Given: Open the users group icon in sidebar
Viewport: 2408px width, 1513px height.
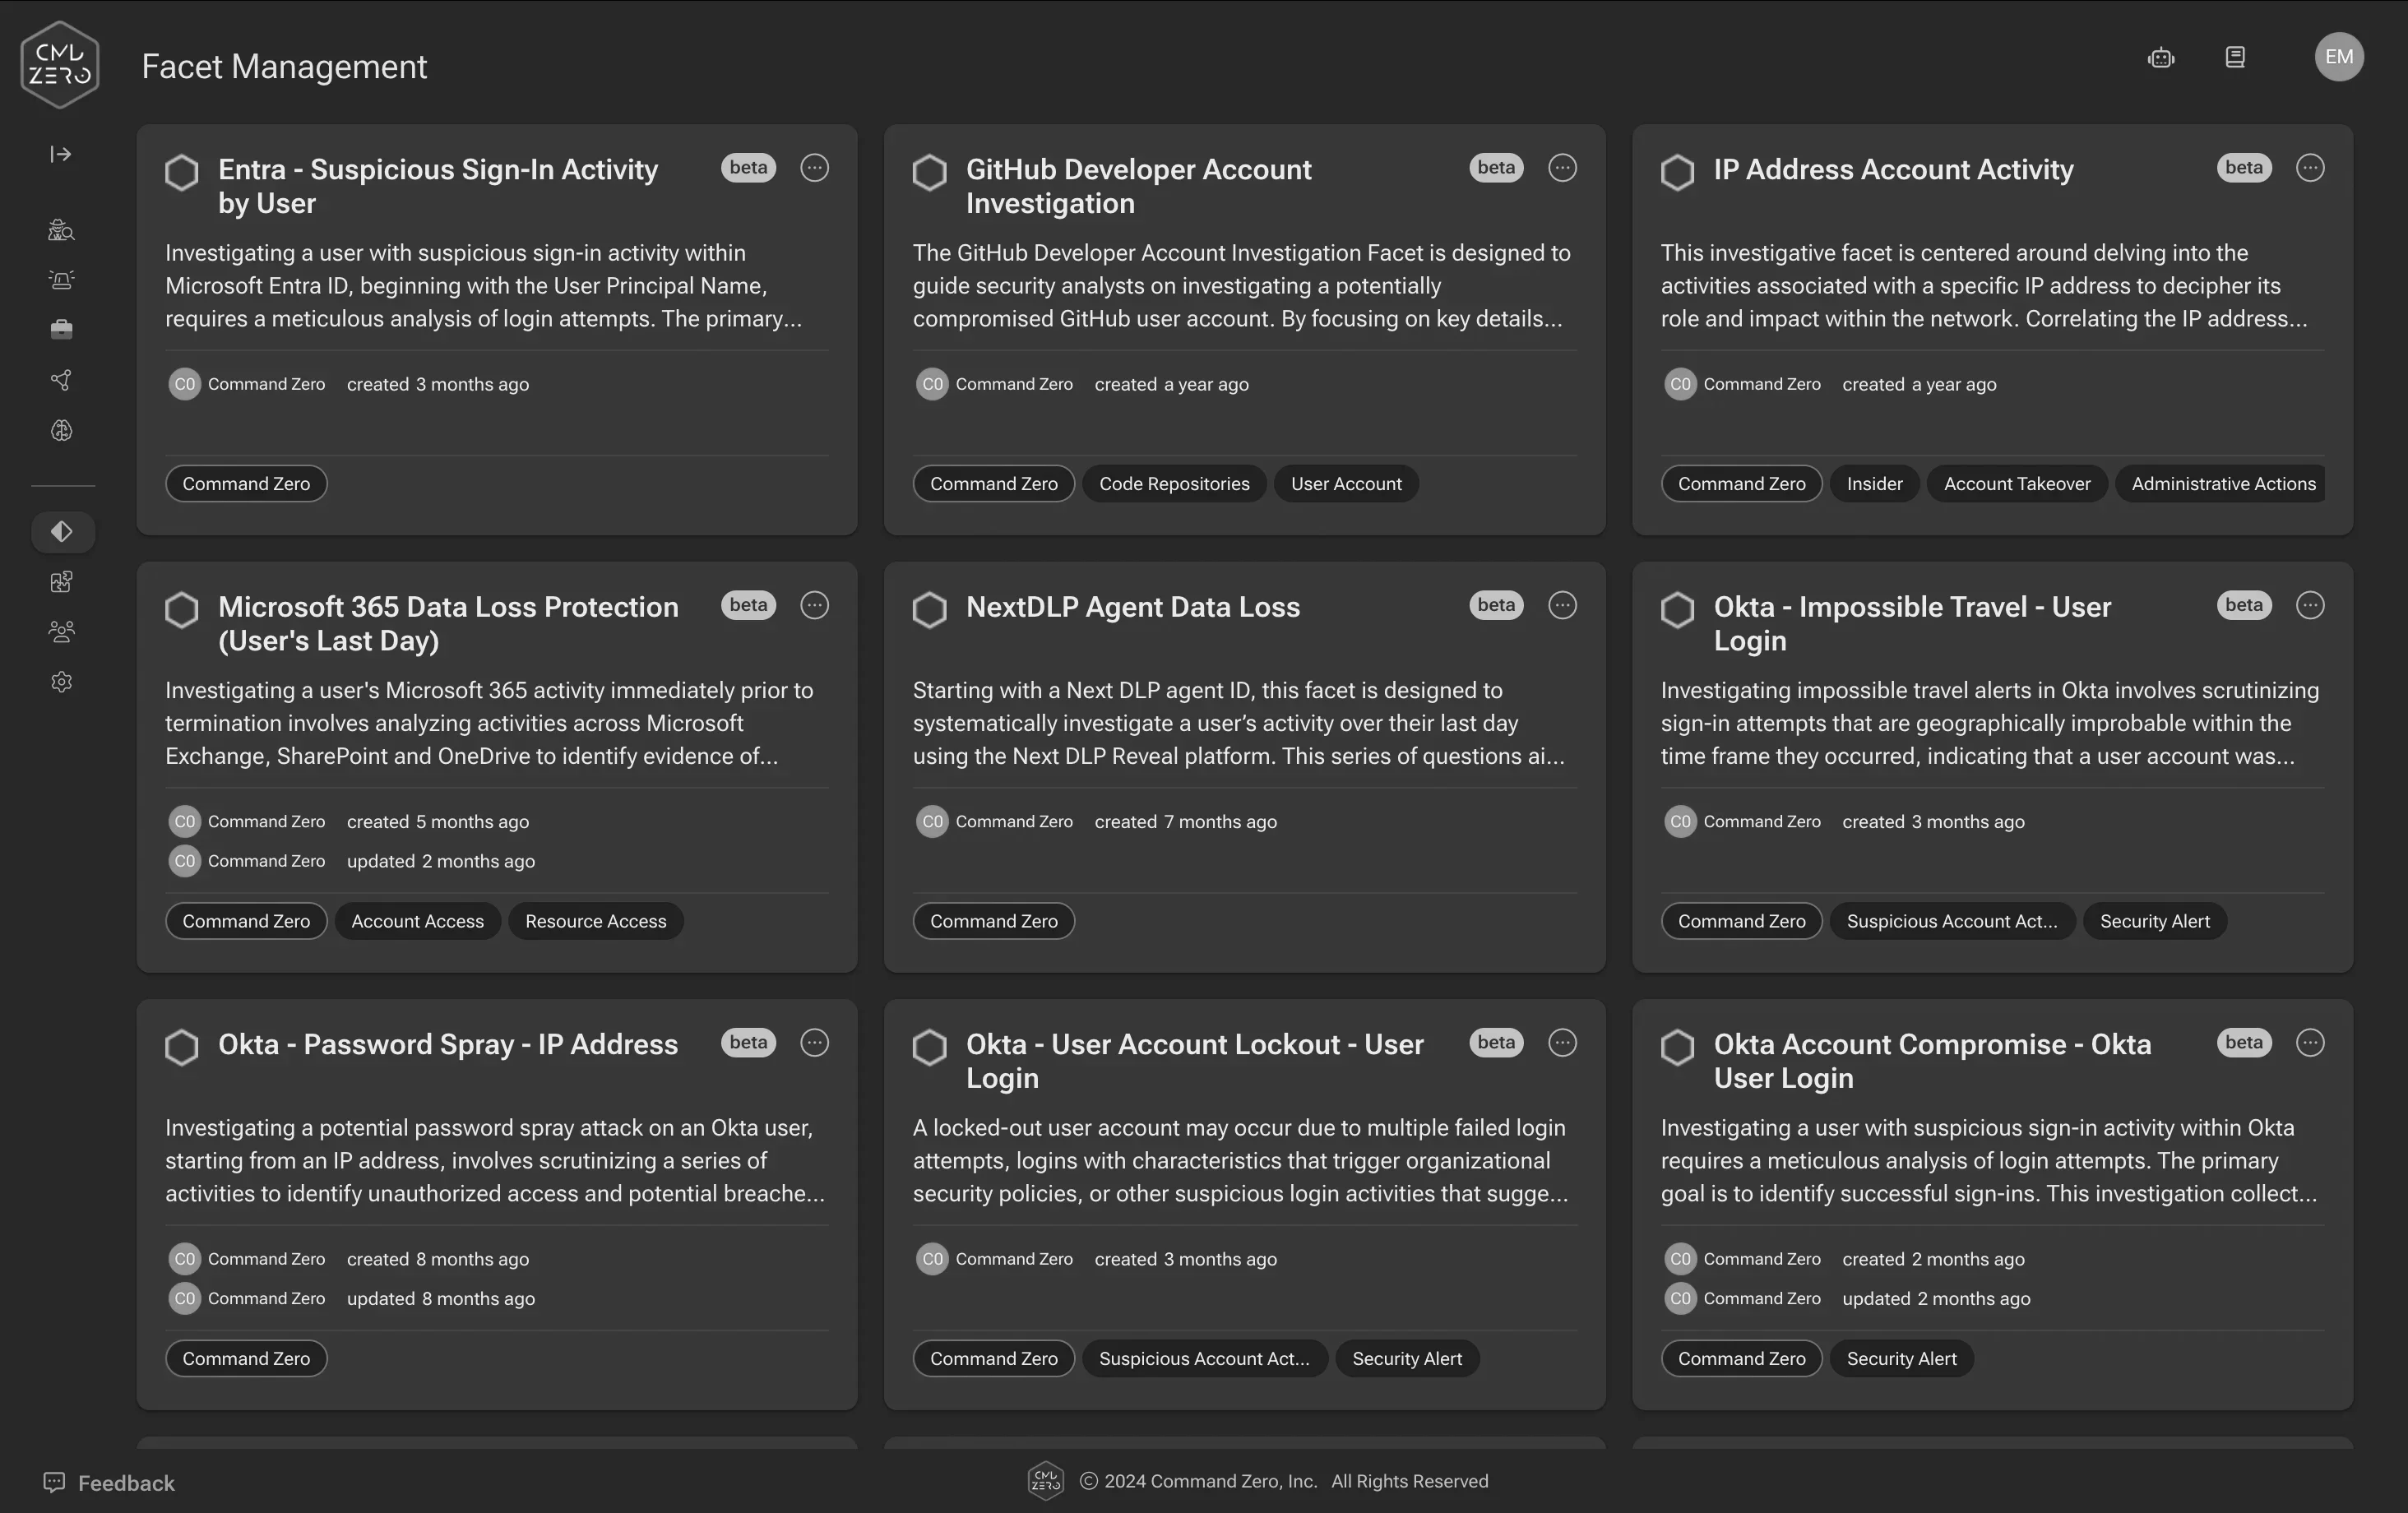Looking at the screenshot, I should click(x=61, y=631).
